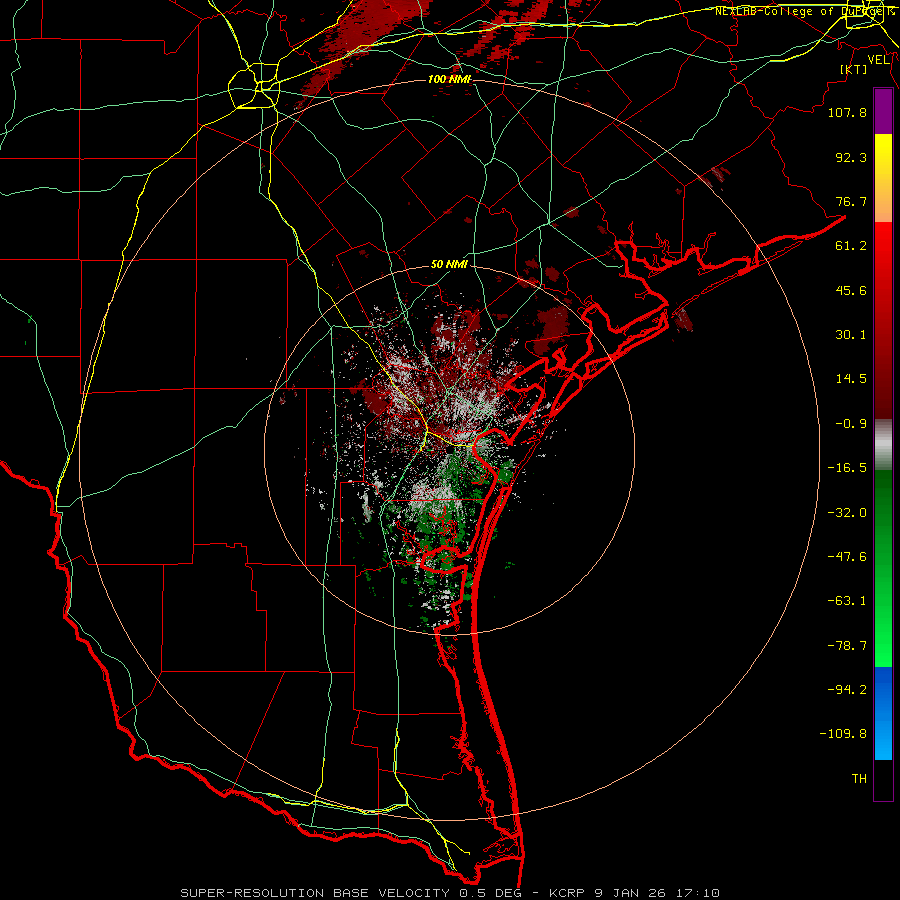Click the 50 NMI range ring label
900x900 pixels.
pyautogui.click(x=449, y=264)
